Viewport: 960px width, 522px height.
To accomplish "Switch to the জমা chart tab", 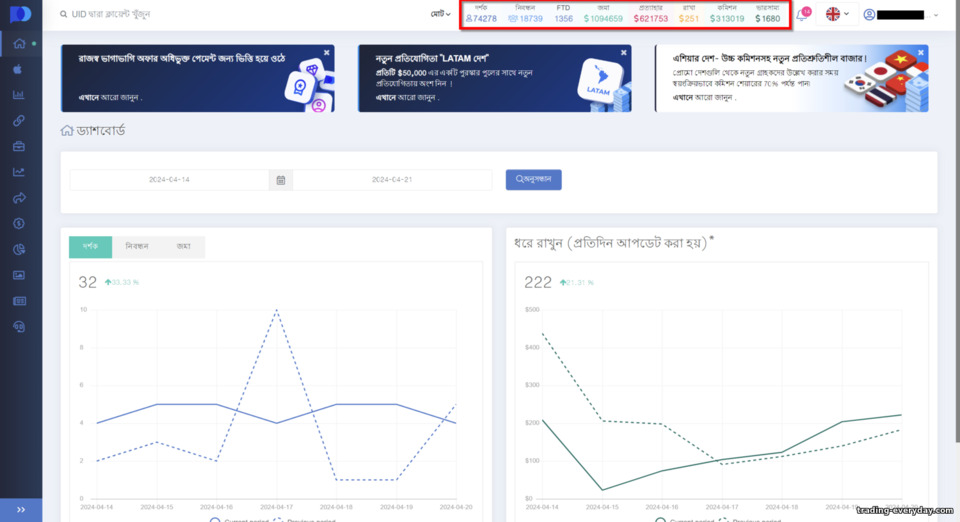I will 183,247.
